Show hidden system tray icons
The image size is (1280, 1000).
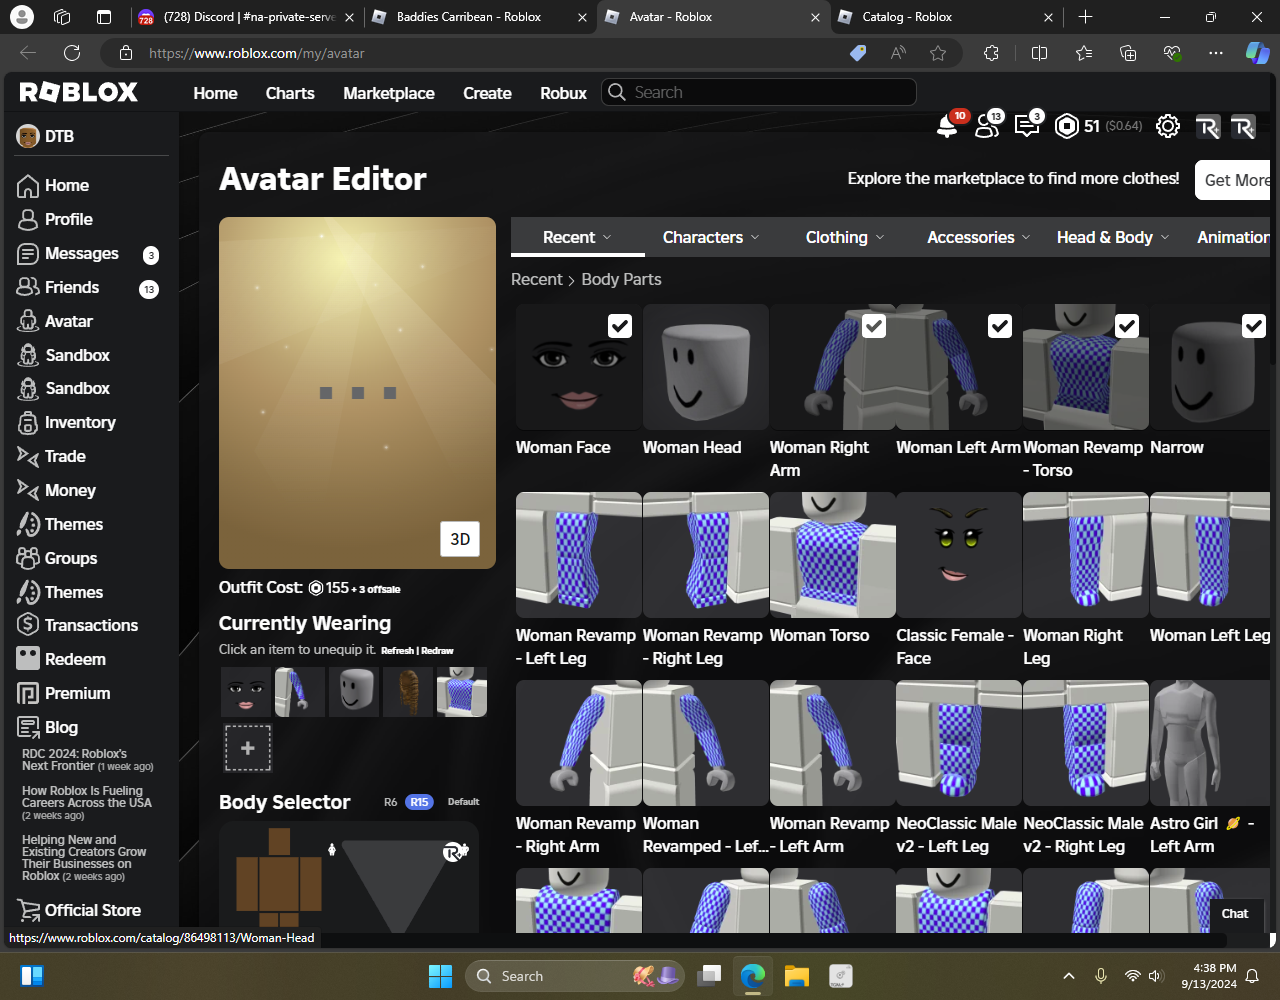pos(1068,976)
